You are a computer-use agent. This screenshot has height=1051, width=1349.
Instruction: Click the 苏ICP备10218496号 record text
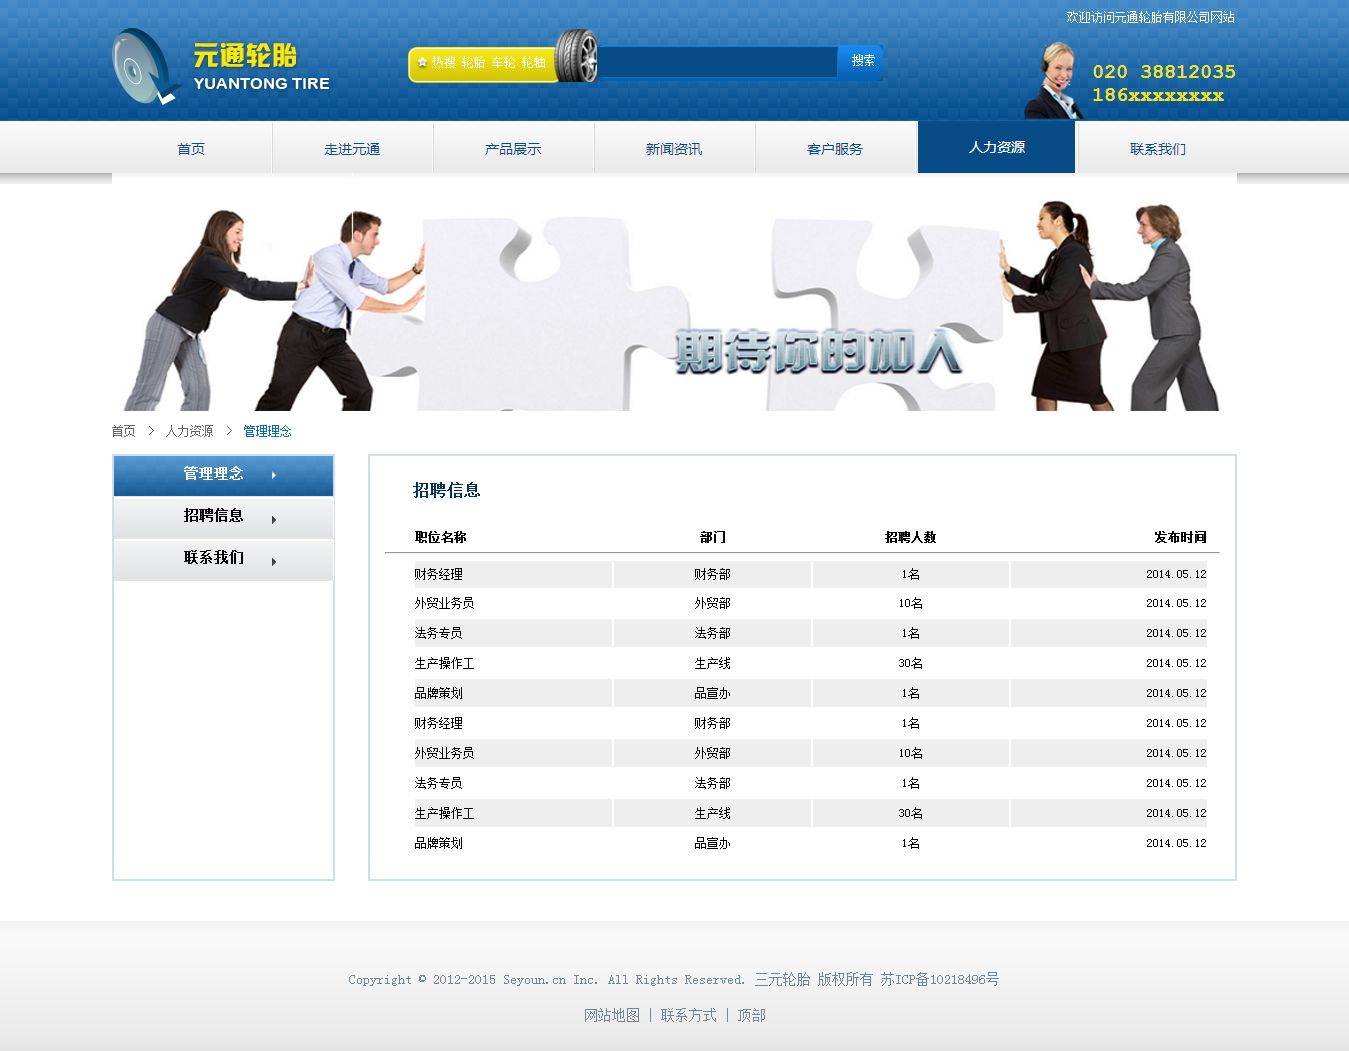click(x=939, y=979)
